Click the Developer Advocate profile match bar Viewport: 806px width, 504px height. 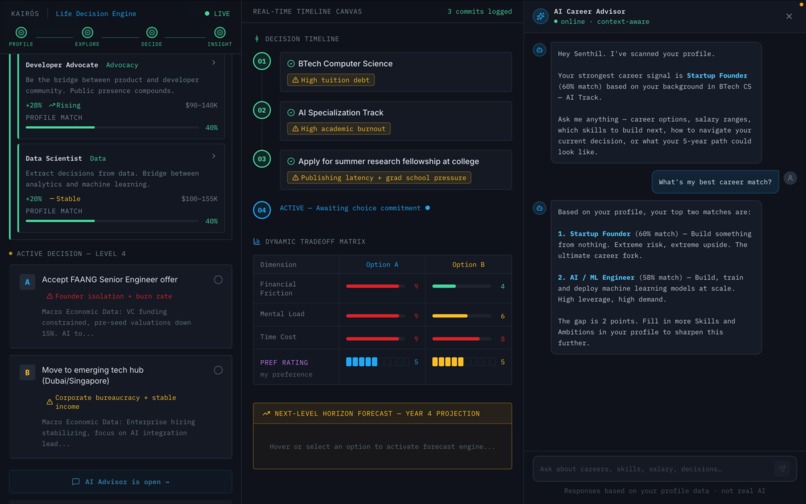(x=112, y=127)
